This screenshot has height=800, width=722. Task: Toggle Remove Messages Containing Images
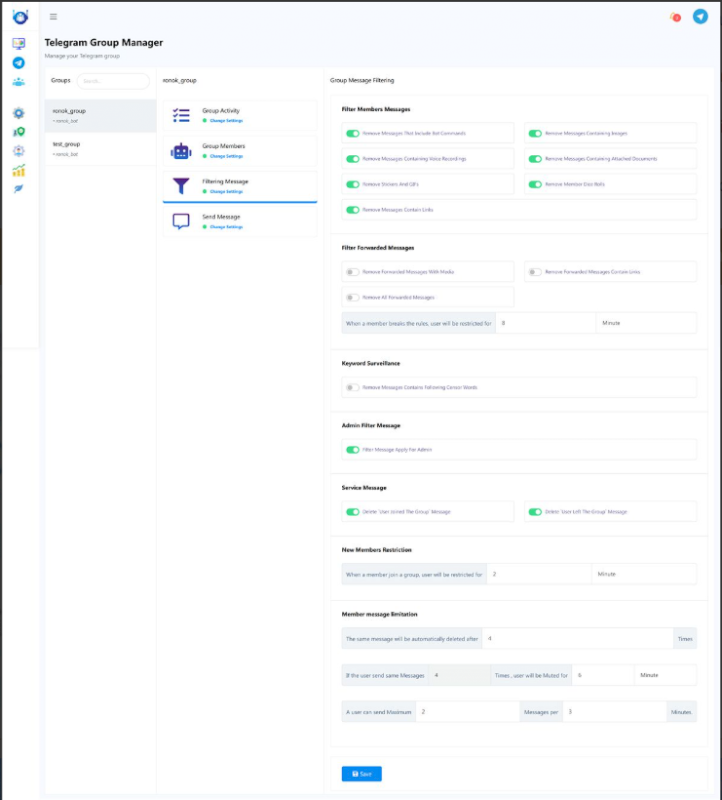[535, 134]
